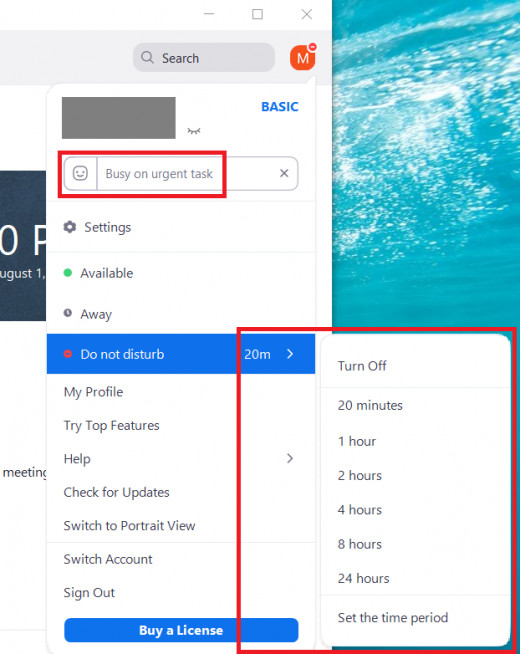The width and height of the screenshot is (520, 654).
Task: Turn Off do not disturb
Action: coord(362,366)
